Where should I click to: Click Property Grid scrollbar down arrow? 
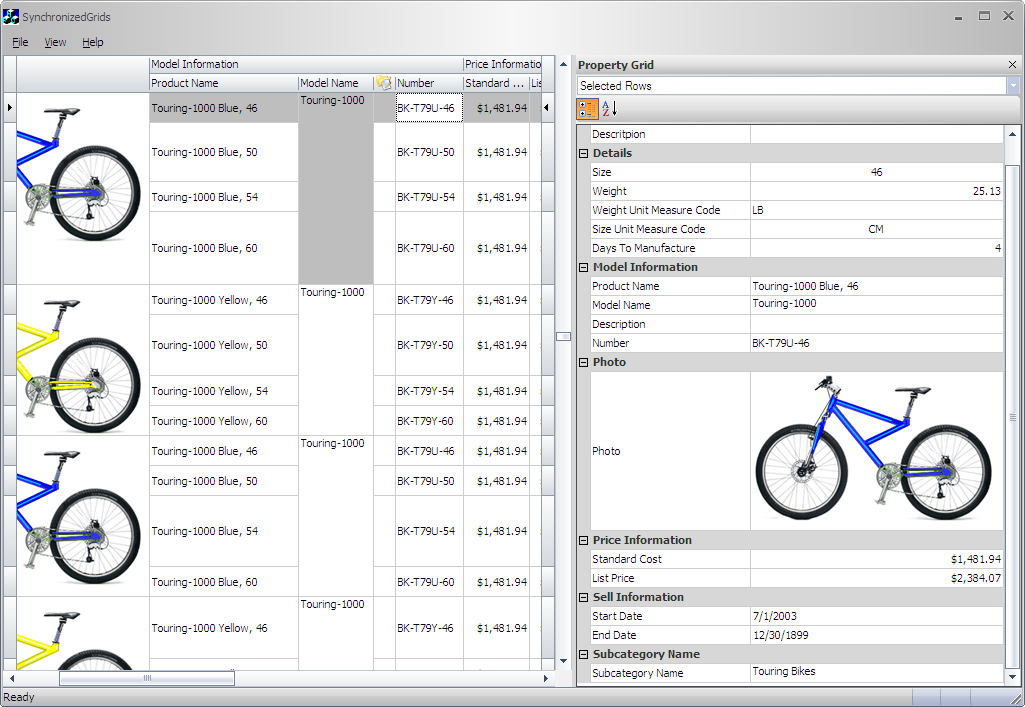(x=1013, y=677)
